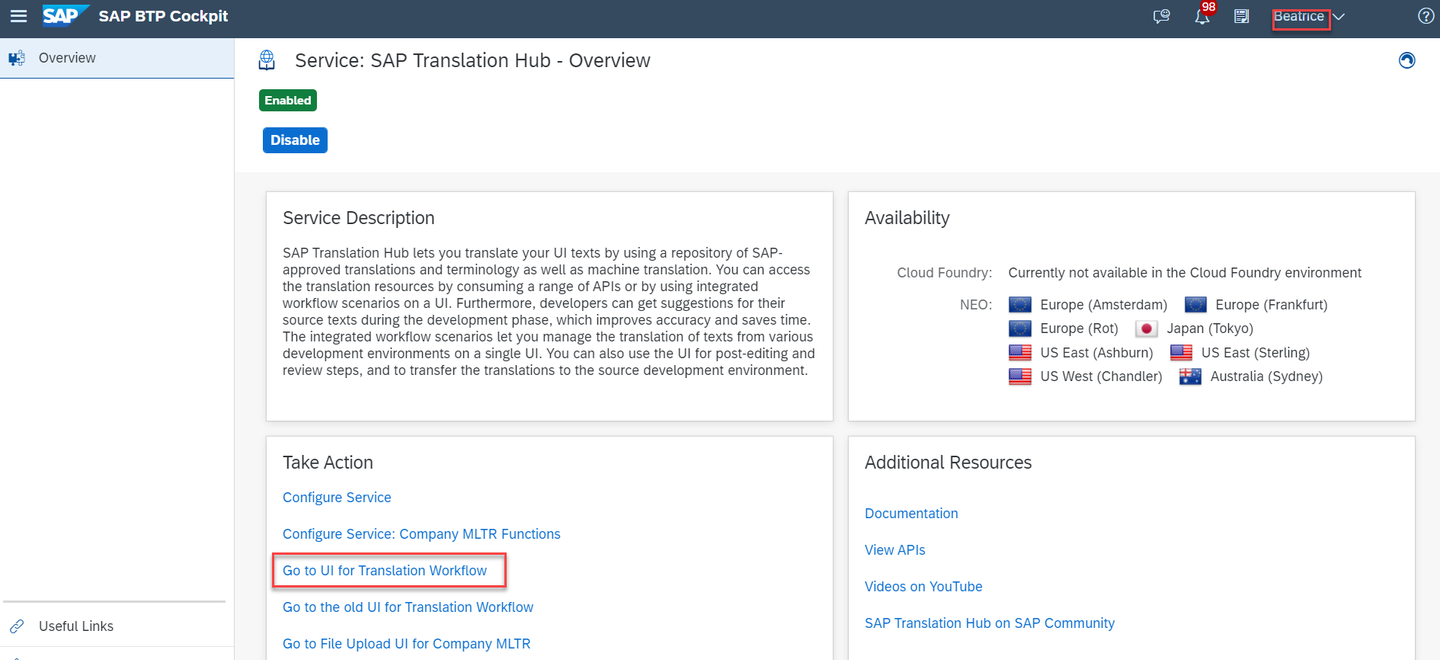Open the news panel icon in header

point(1242,16)
